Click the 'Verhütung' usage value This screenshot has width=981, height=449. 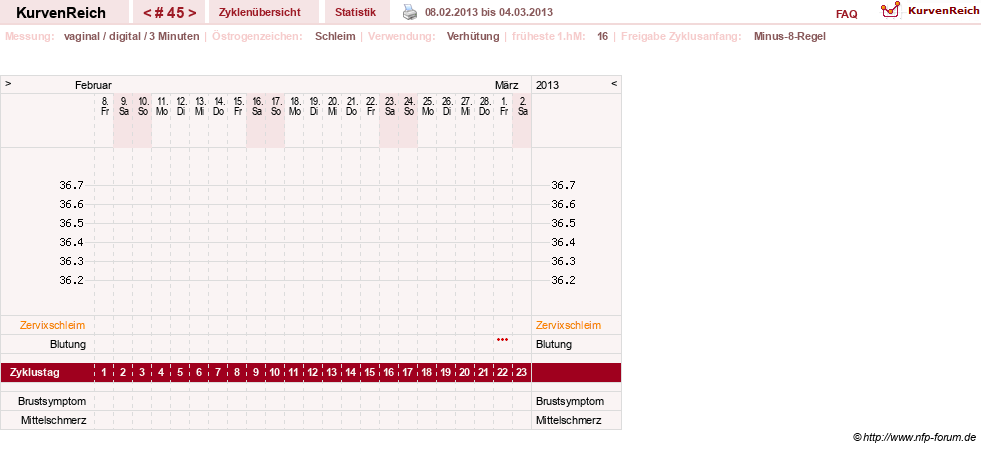tap(473, 36)
